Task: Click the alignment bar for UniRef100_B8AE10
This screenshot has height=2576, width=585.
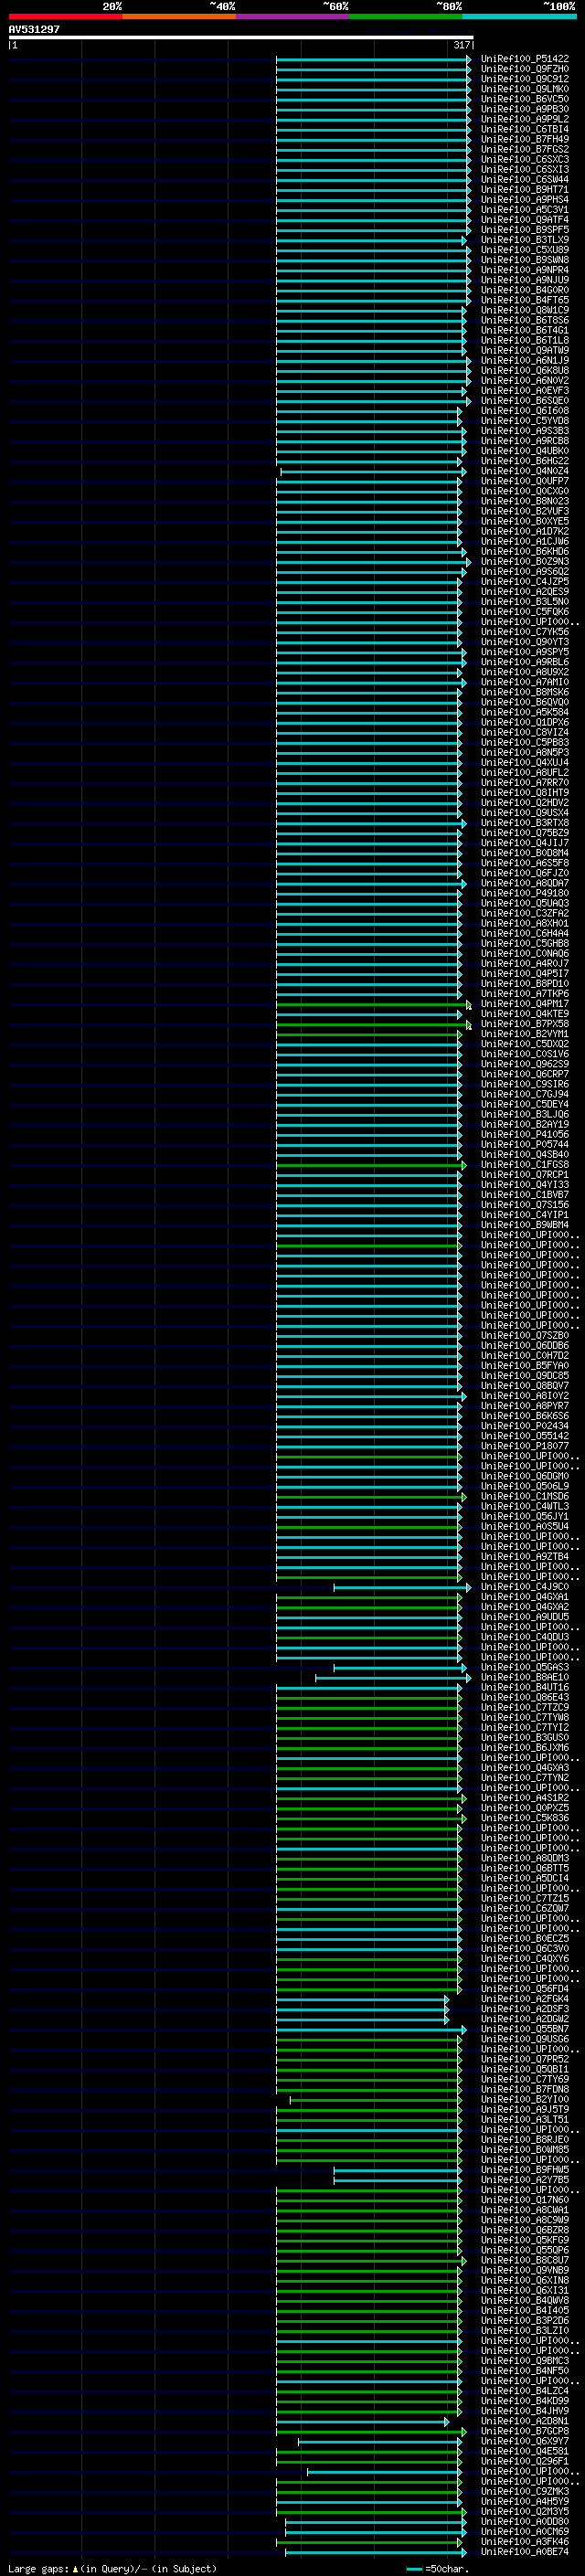Action: (x=393, y=1678)
